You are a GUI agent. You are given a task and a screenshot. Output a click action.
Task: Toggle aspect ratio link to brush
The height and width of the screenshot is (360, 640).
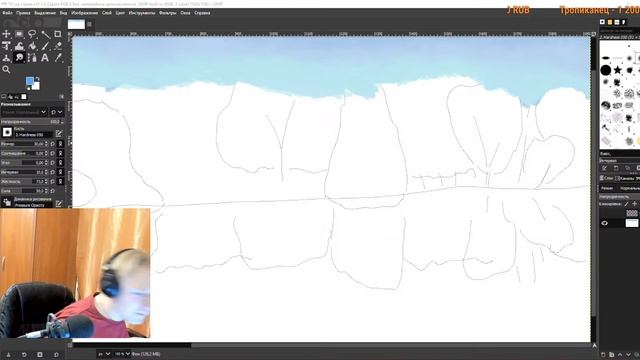60,153
